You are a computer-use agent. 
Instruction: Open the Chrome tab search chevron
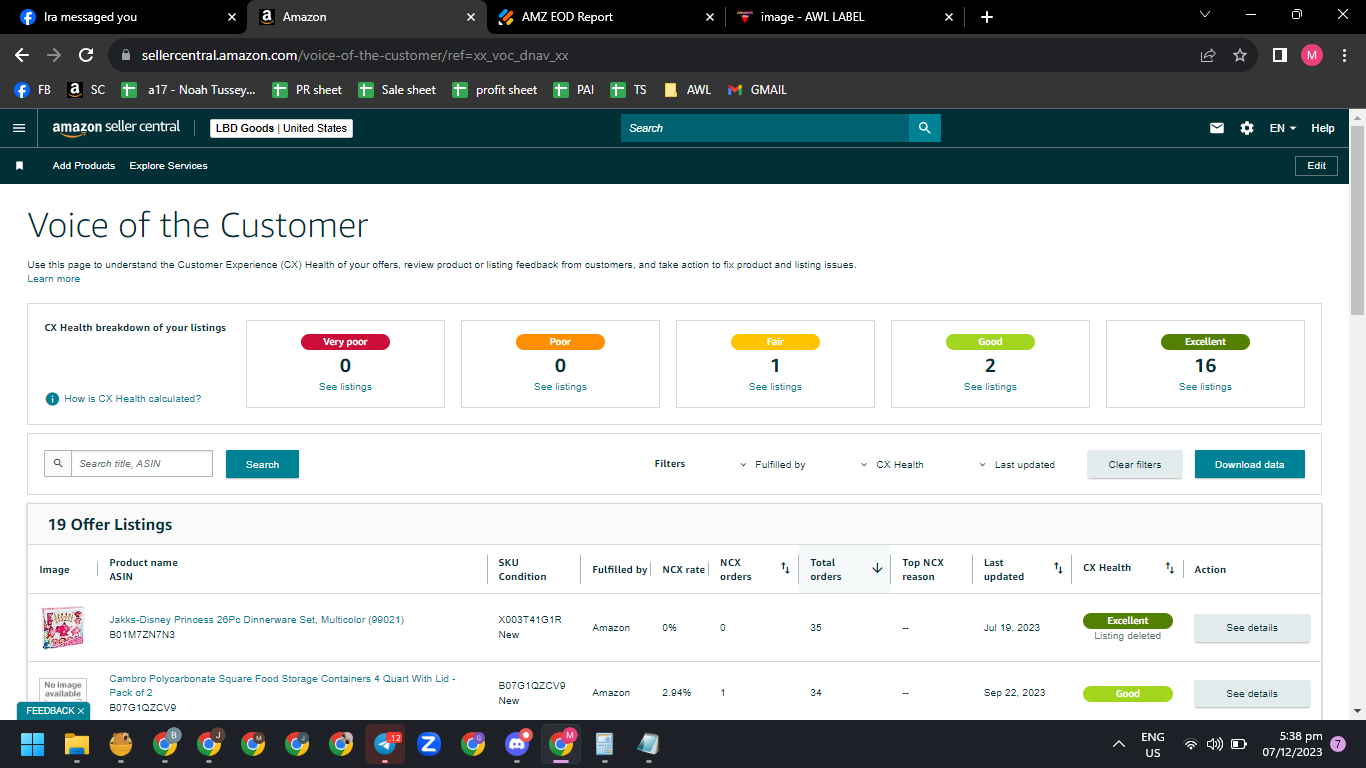[x=1205, y=15]
